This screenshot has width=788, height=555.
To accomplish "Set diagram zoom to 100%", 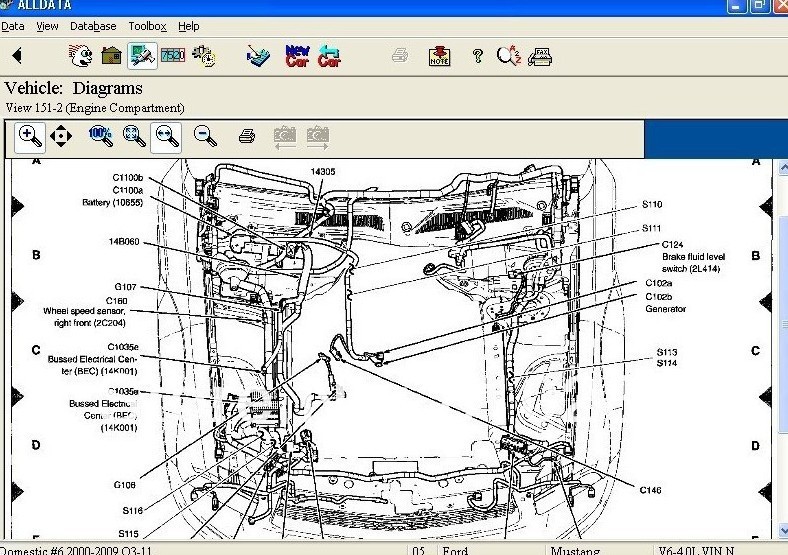I will pyautogui.click(x=101, y=136).
